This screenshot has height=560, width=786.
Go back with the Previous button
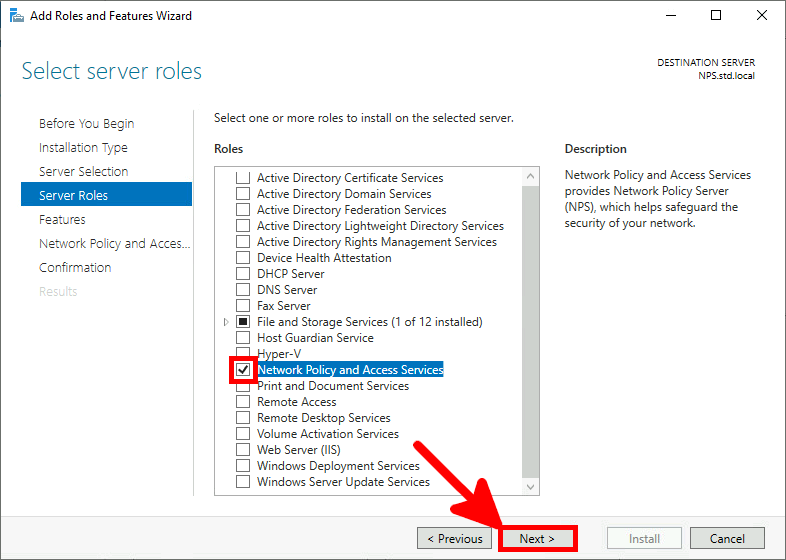coord(454,539)
